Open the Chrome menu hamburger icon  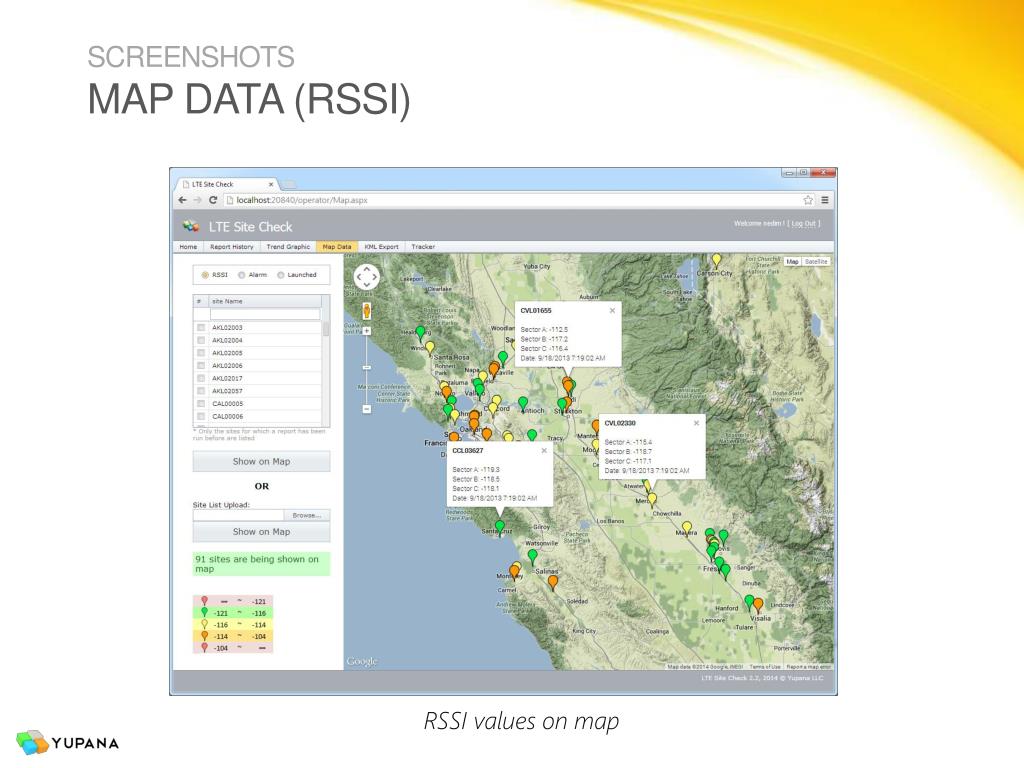(x=825, y=200)
